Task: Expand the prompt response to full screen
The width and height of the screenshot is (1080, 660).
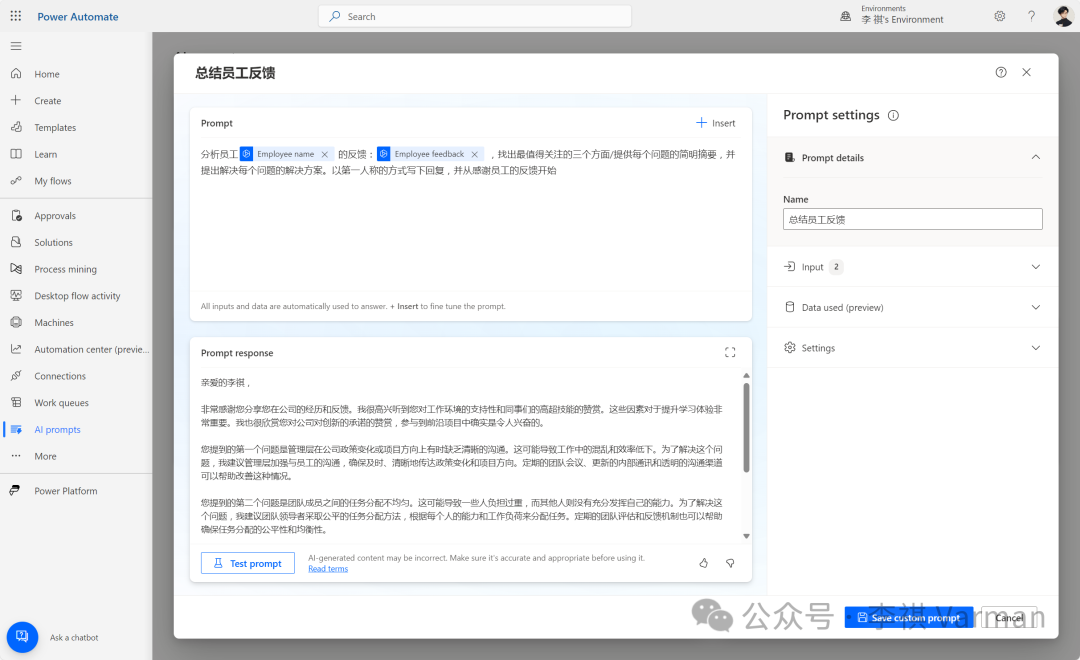Action: pos(730,353)
